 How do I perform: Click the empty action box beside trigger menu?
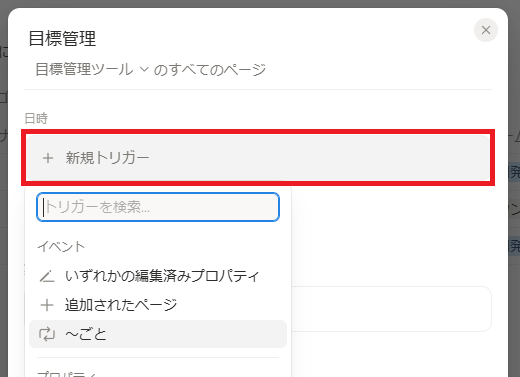[391, 309]
